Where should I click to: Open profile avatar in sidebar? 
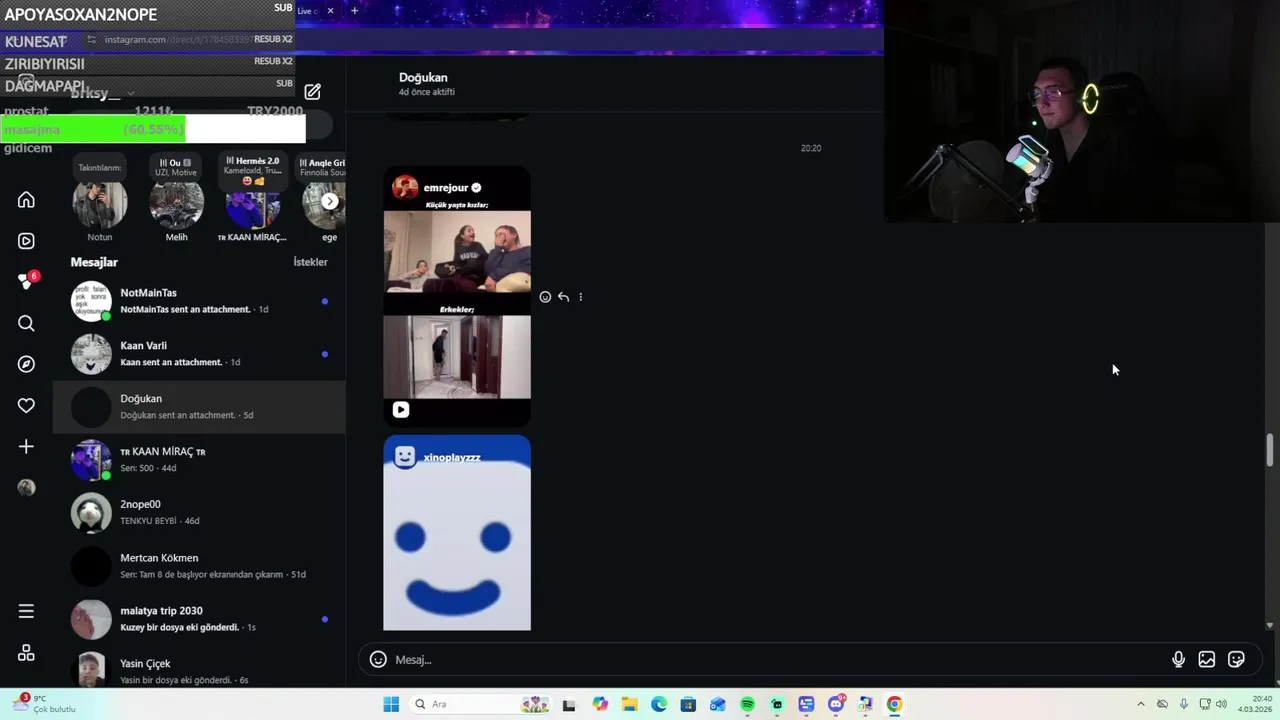point(26,487)
